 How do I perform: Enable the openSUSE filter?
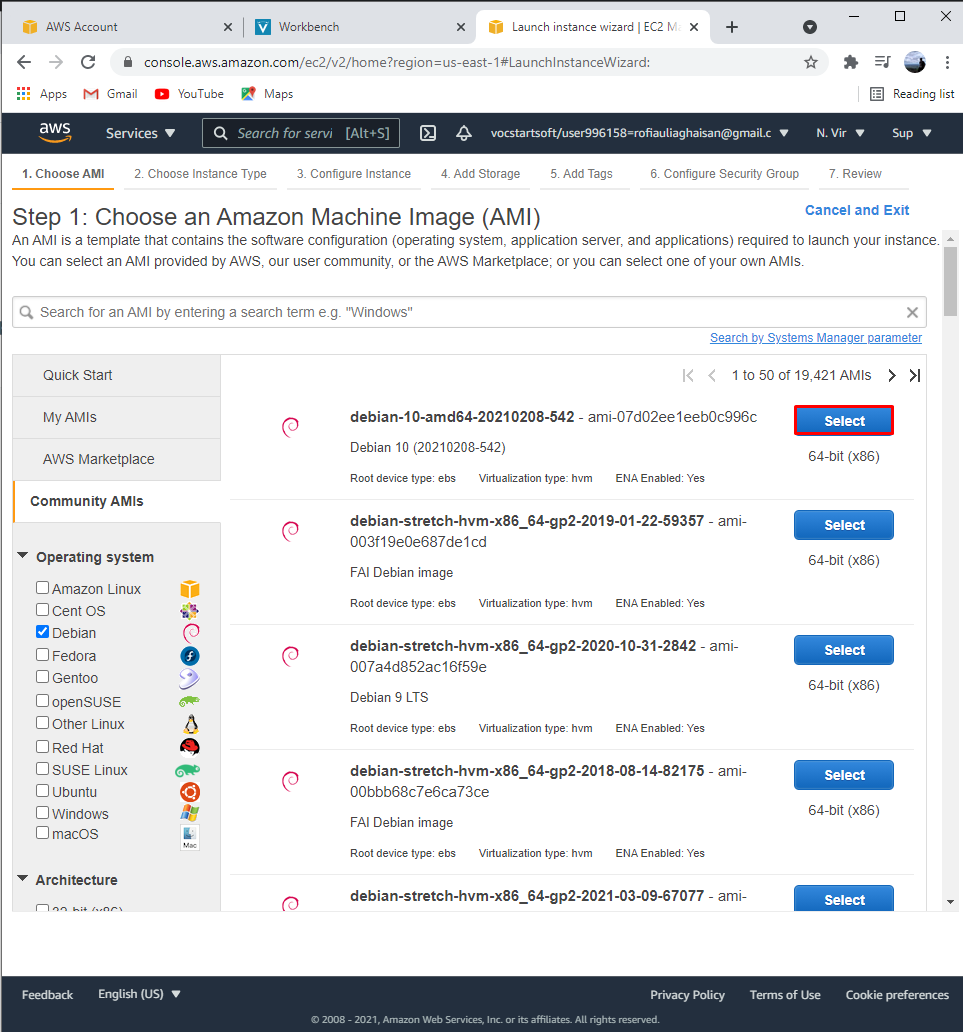[x=43, y=700]
